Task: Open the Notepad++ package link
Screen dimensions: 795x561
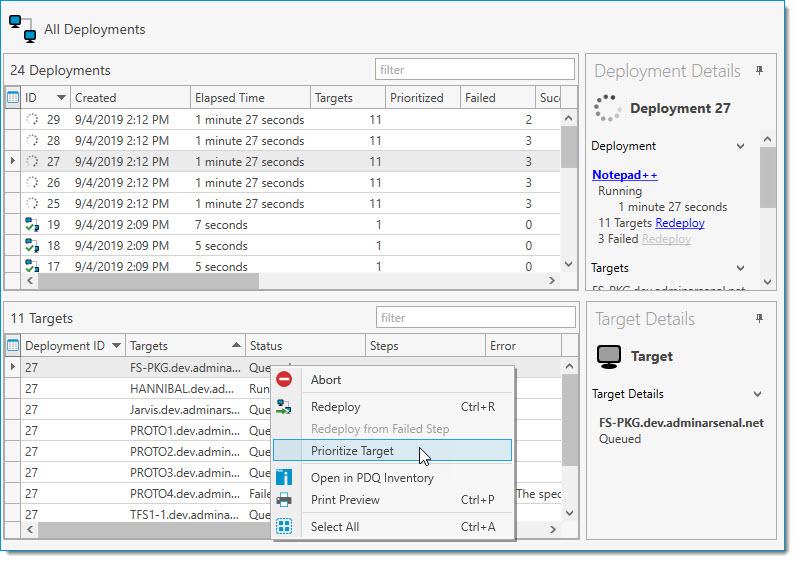Action: pyautogui.click(x=625, y=175)
